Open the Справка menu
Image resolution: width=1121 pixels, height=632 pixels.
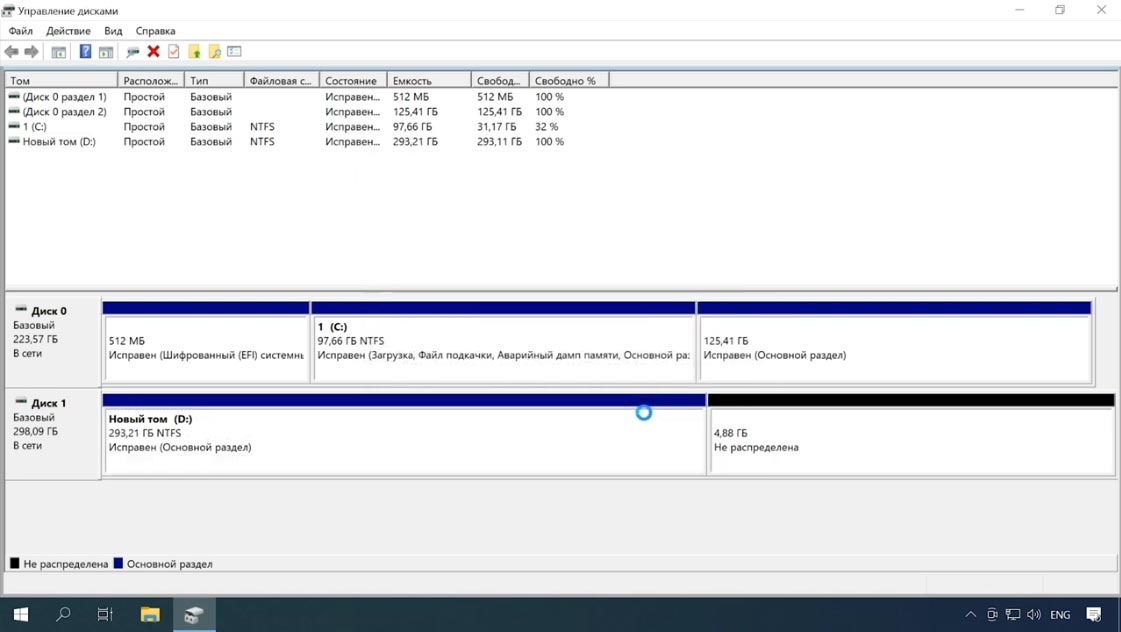155,31
